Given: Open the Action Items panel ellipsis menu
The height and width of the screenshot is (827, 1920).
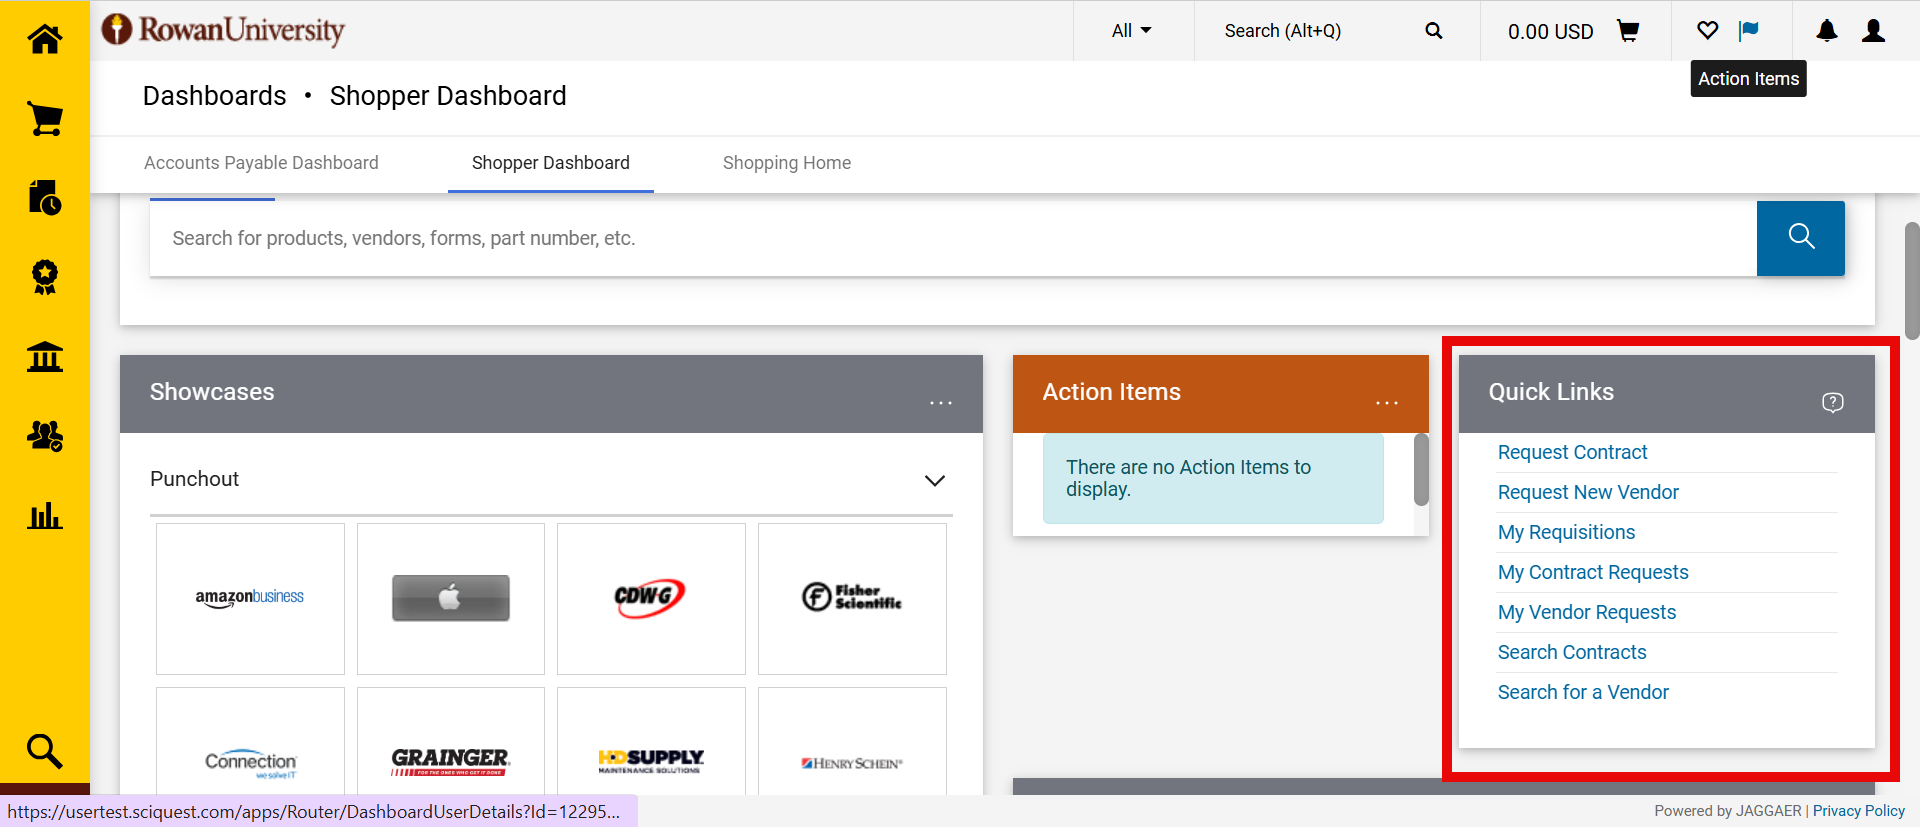Looking at the screenshot, I should tap(1386, 402).
